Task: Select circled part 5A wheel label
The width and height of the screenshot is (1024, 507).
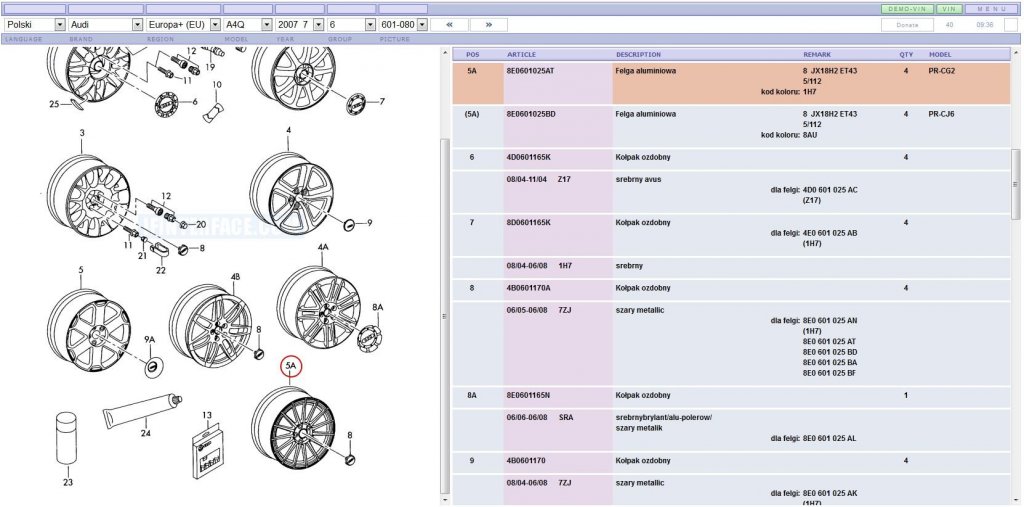Action: [291, 367]
